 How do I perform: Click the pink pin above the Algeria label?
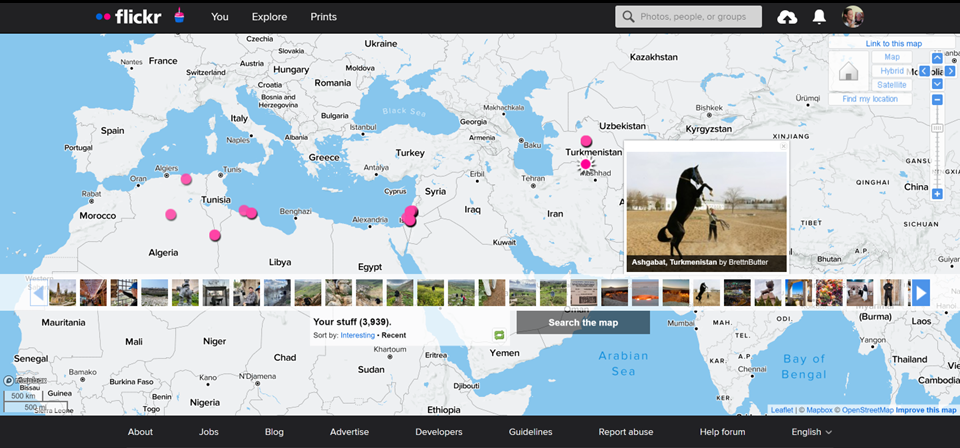point(171,214)
